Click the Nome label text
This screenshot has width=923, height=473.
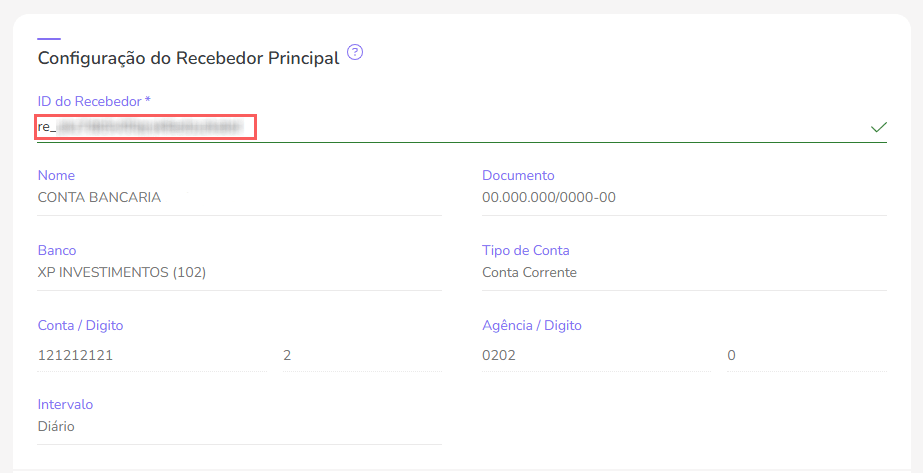coord(56,175)
